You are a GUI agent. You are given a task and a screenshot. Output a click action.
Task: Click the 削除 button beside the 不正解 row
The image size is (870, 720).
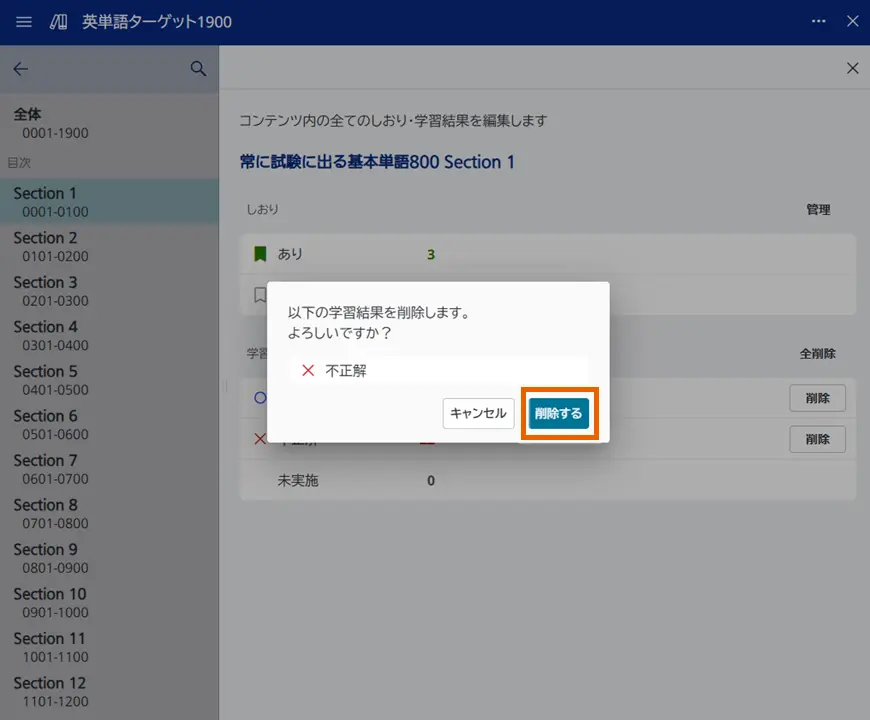pos(817,439)
